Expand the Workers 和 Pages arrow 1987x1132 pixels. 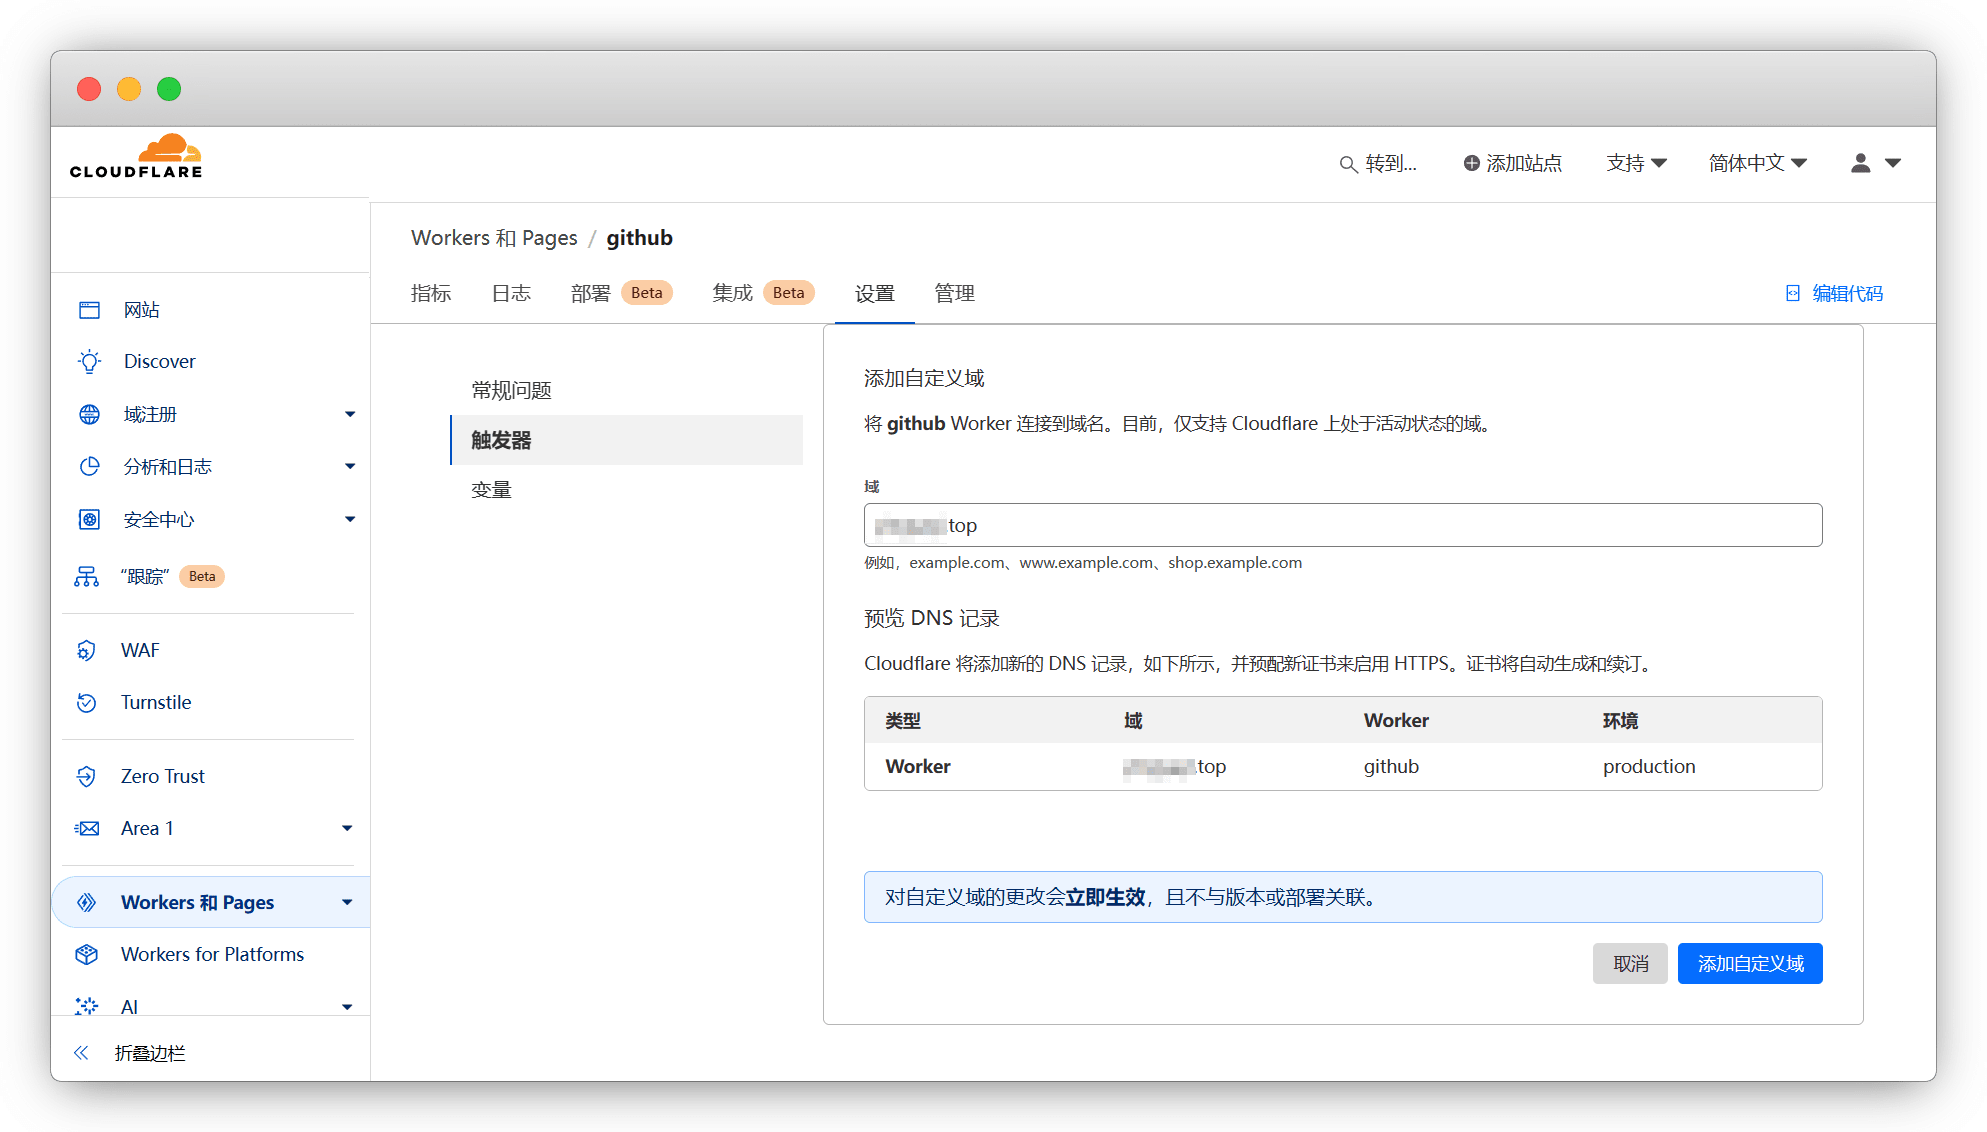click(347, 902)
